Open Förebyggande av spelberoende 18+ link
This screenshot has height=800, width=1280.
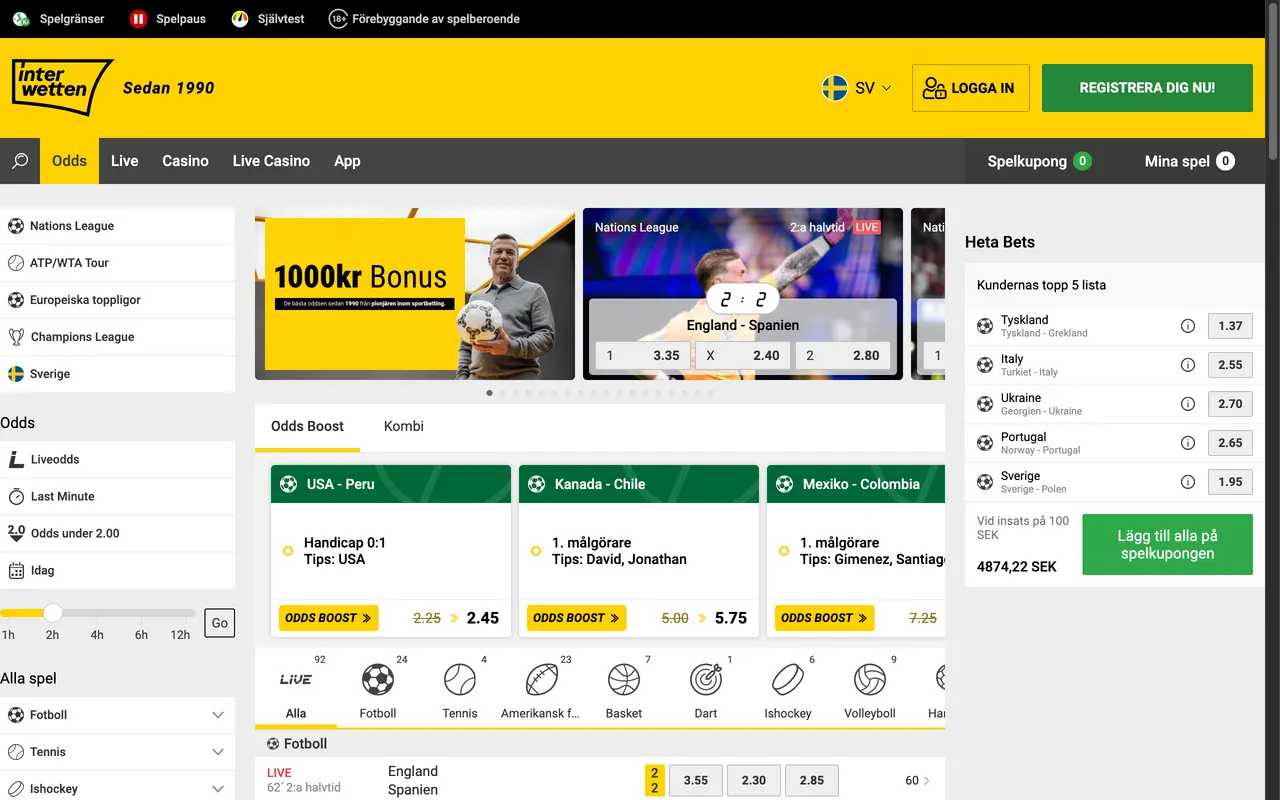coord(425,19)
